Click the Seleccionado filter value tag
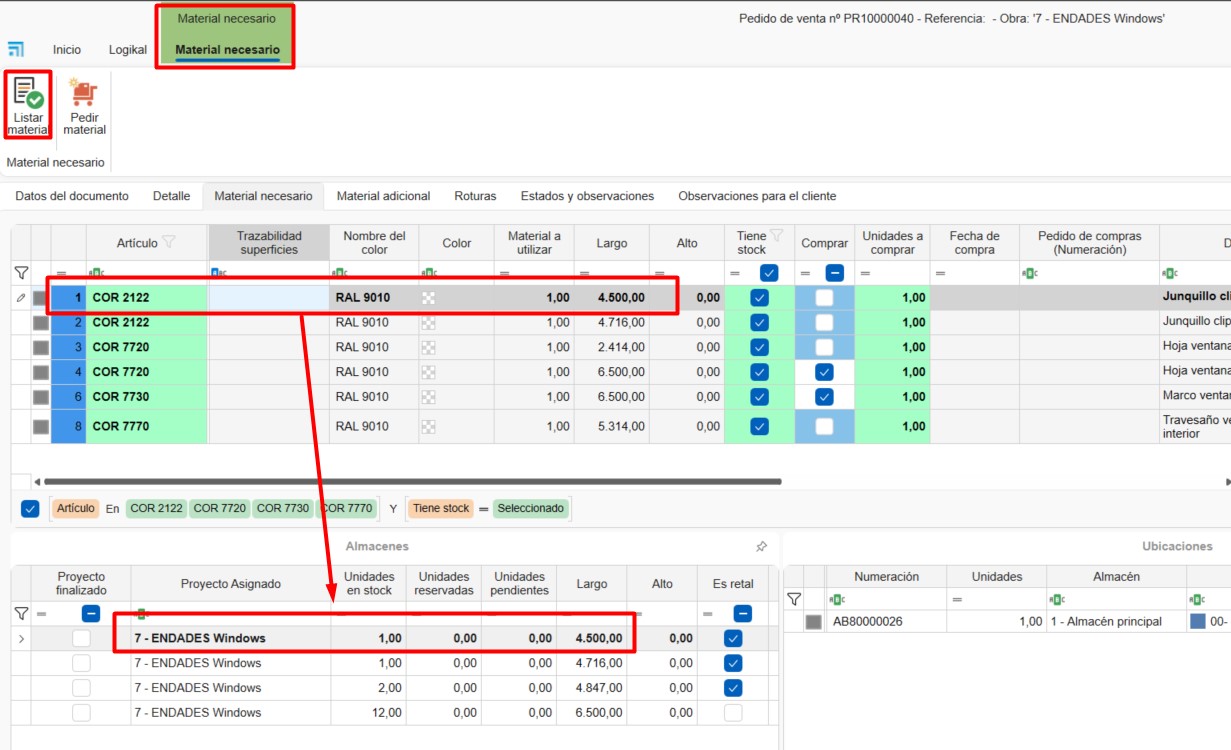 click(x=530, y=509)
